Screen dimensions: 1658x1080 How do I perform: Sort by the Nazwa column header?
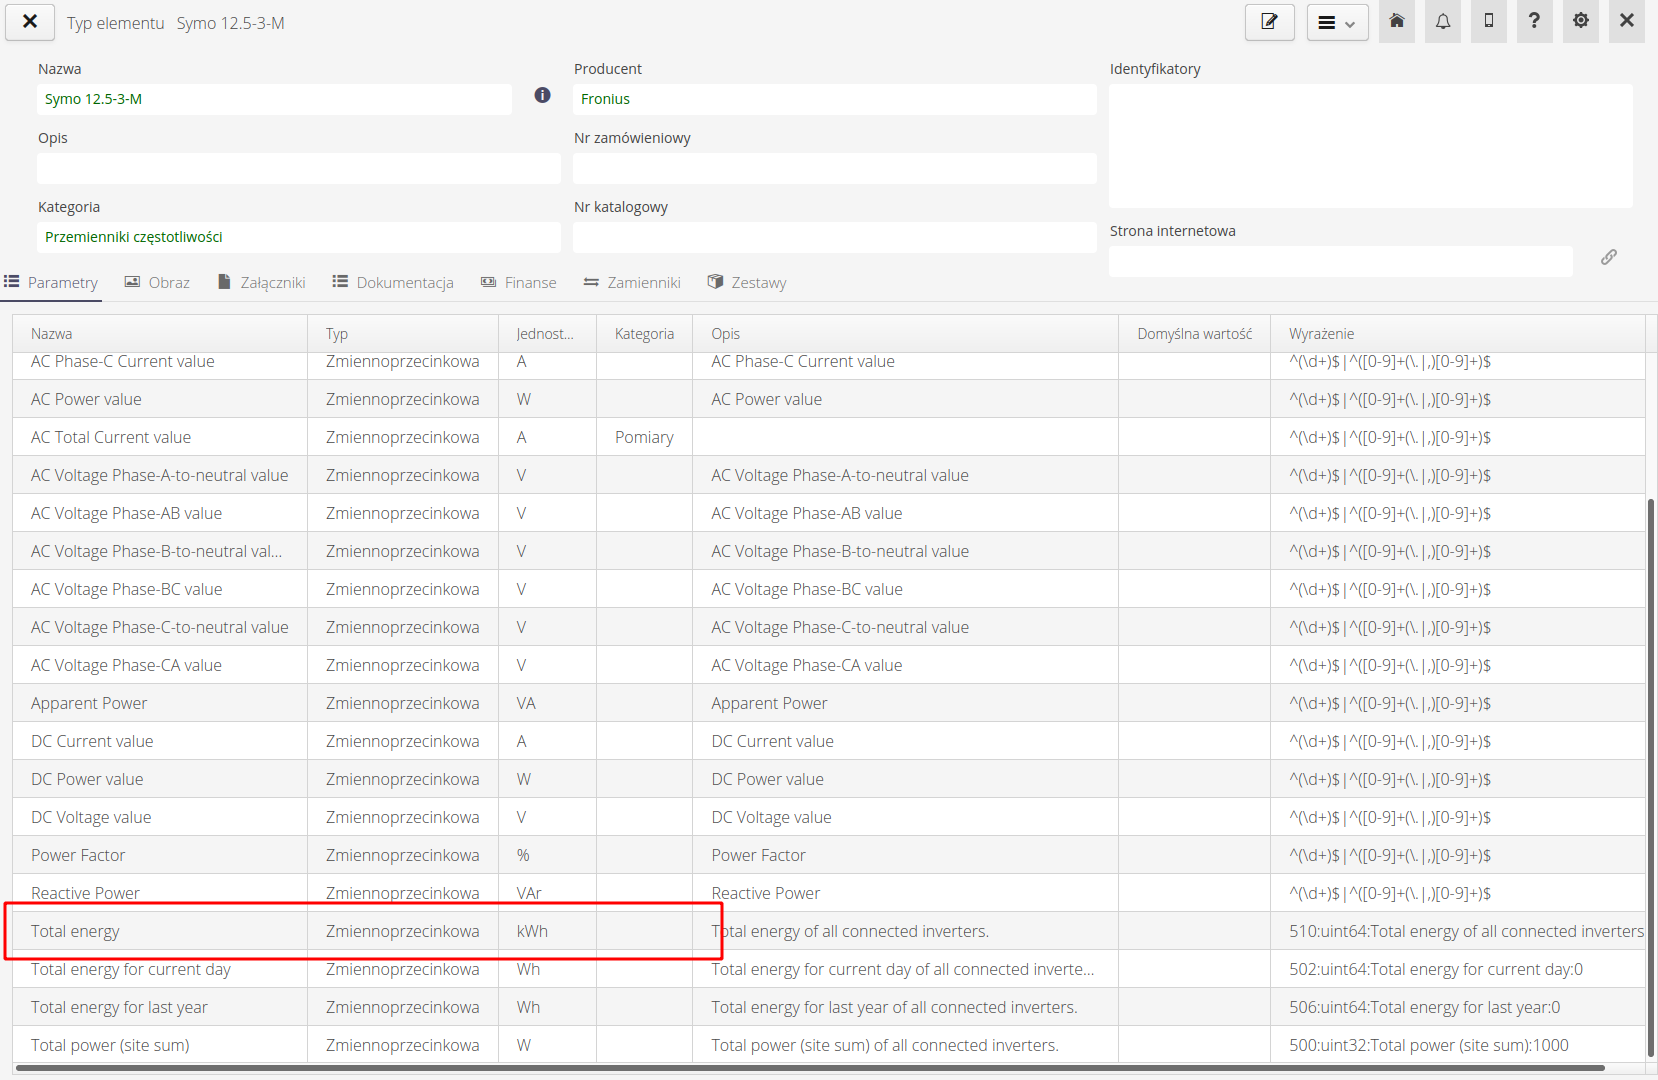coord(52,334)
